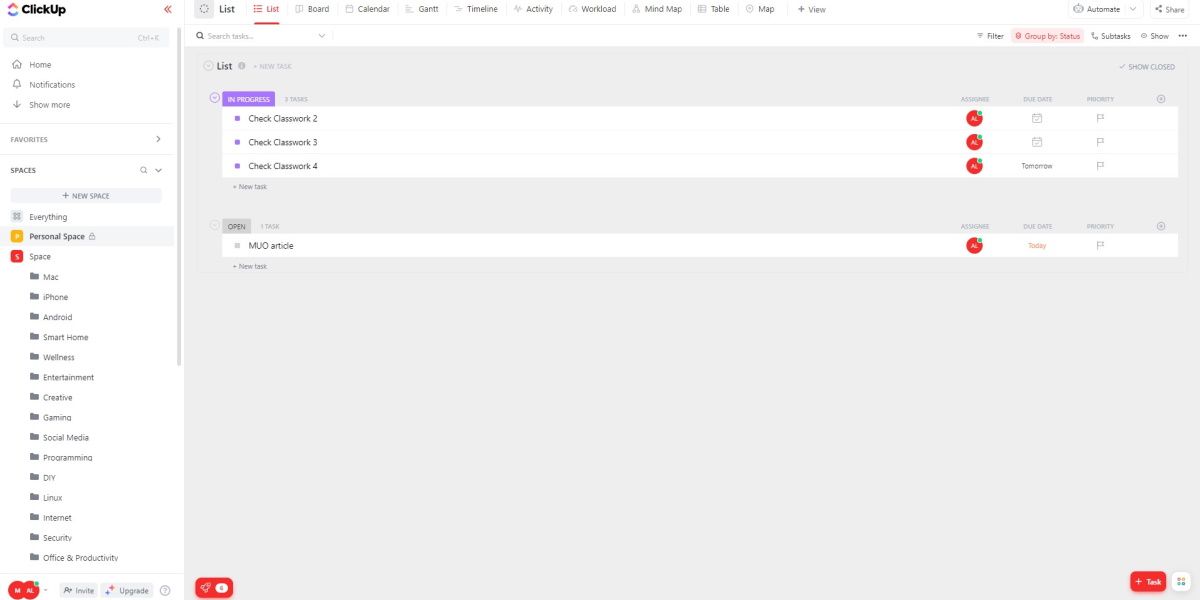Open the Smart Home folder

tap(59, 337)
